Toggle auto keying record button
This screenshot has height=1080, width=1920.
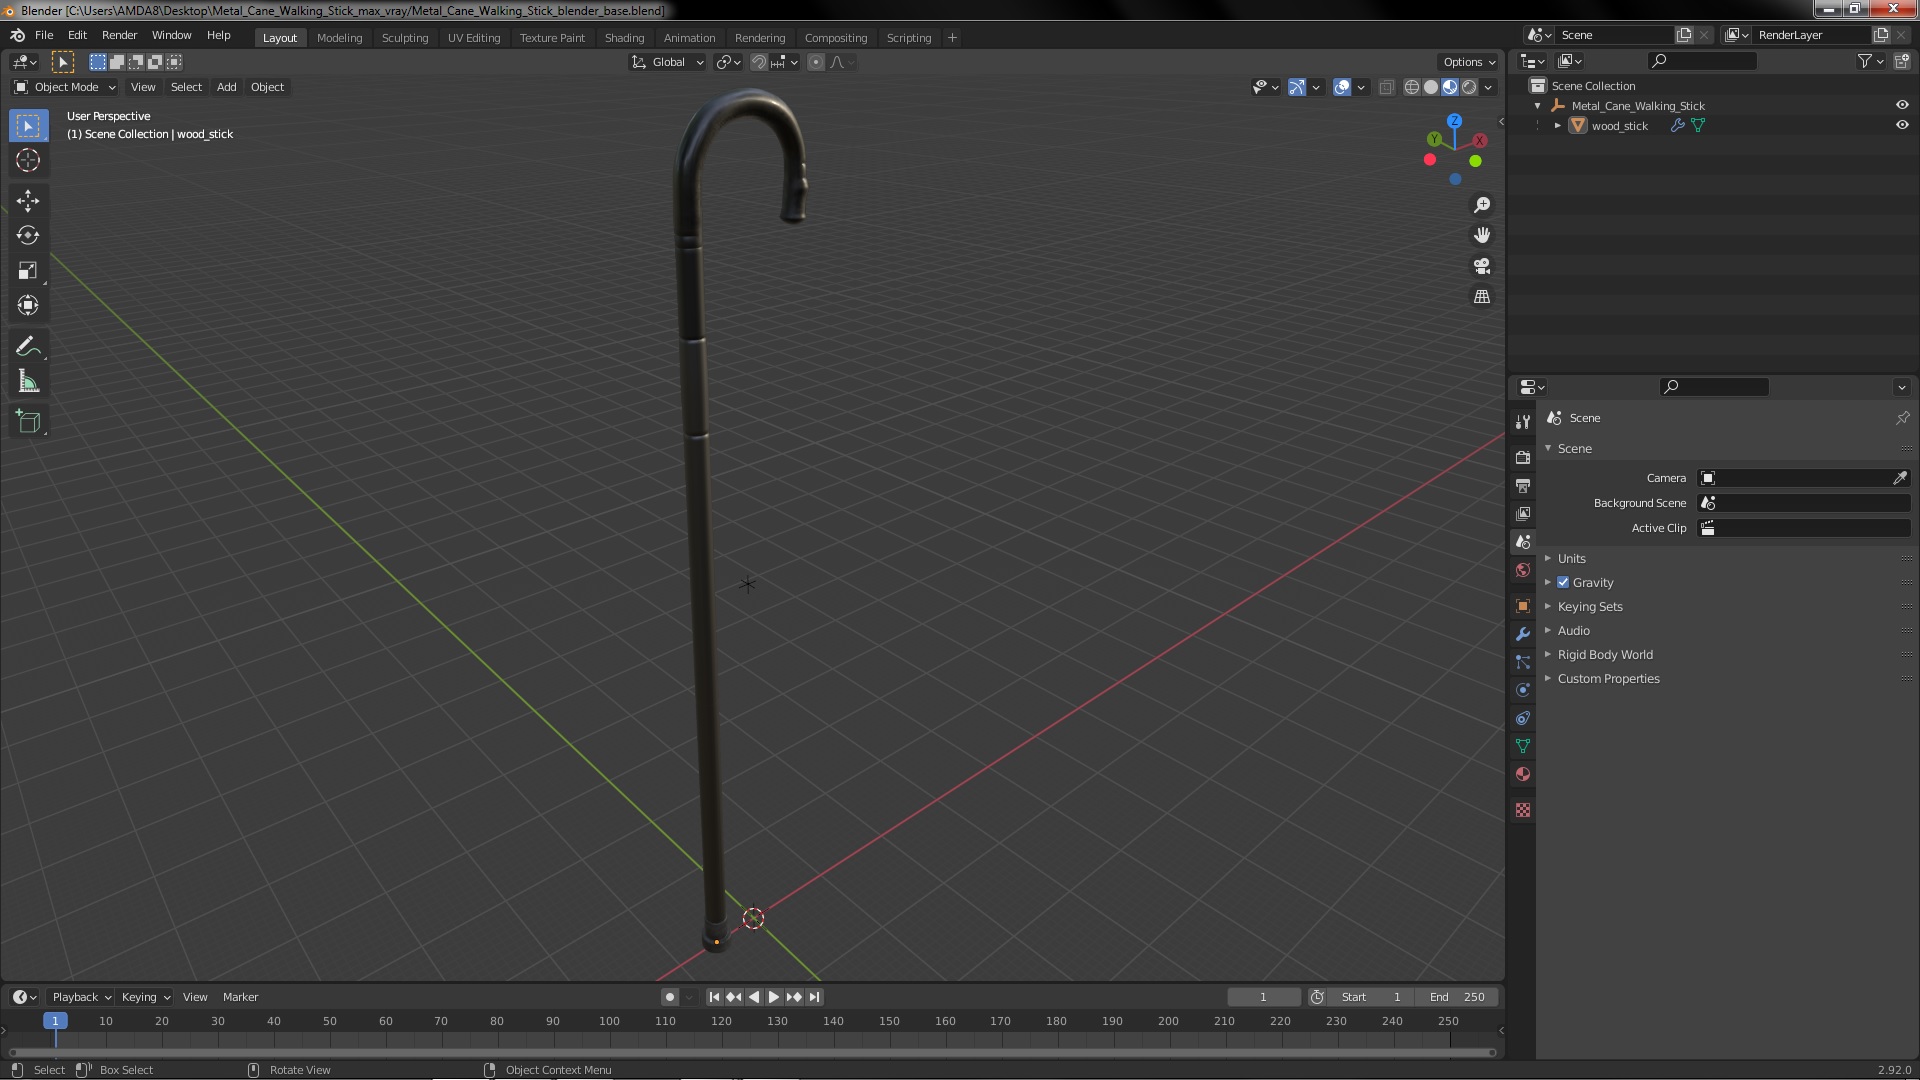coord(669,997)
